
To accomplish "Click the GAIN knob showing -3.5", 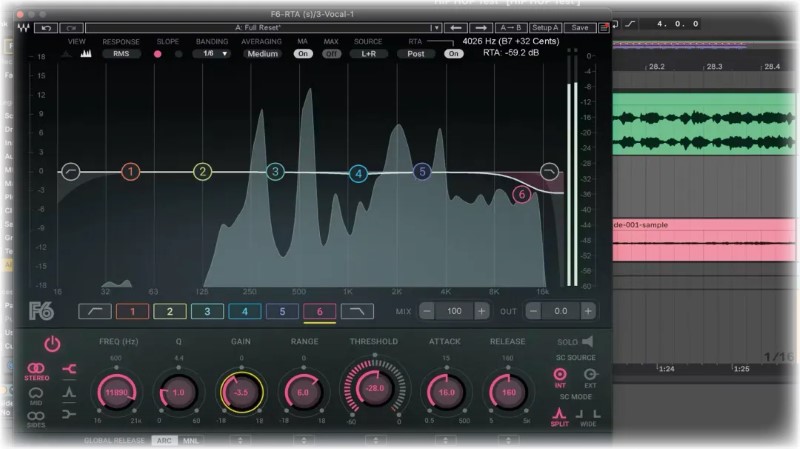I will pos(241,392).
